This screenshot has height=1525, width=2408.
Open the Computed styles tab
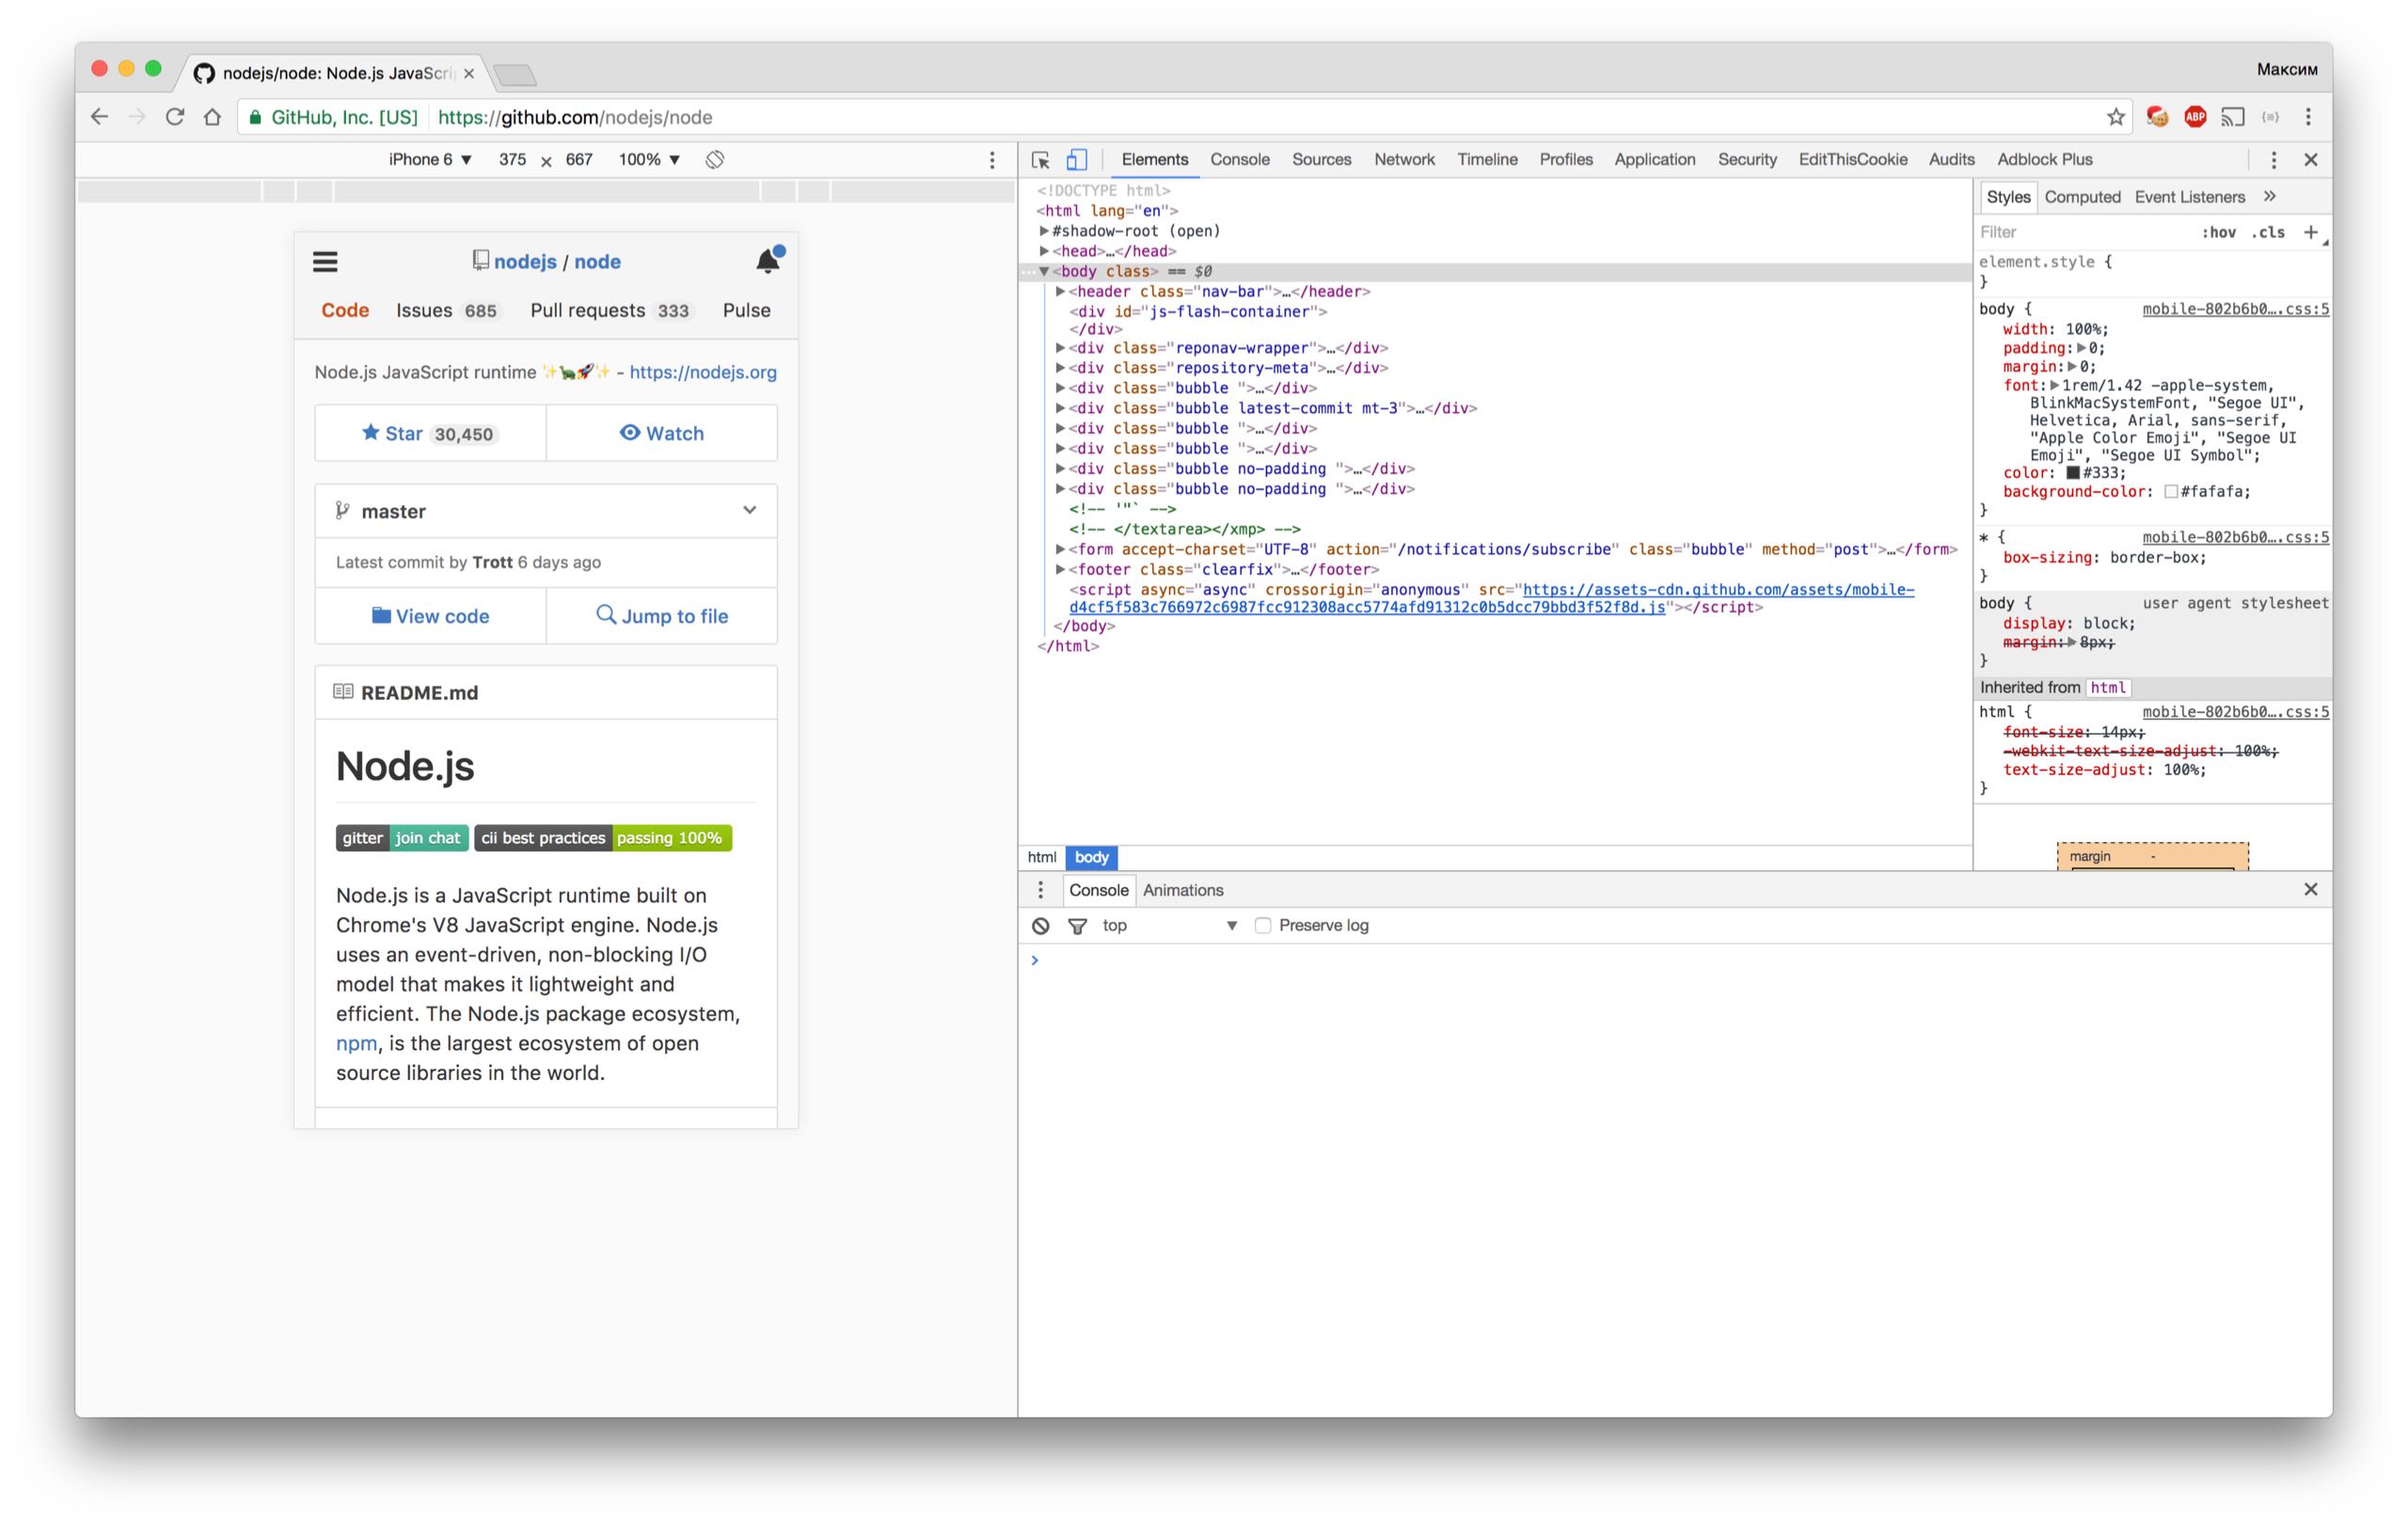[2081, 197]
